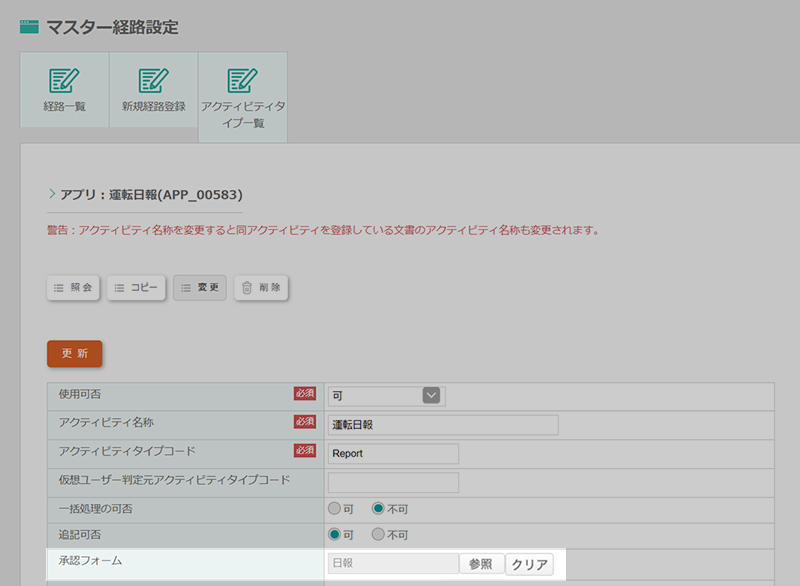Click the orange 更新 button
Screen dimensions: 800x586
pos(74,353)
